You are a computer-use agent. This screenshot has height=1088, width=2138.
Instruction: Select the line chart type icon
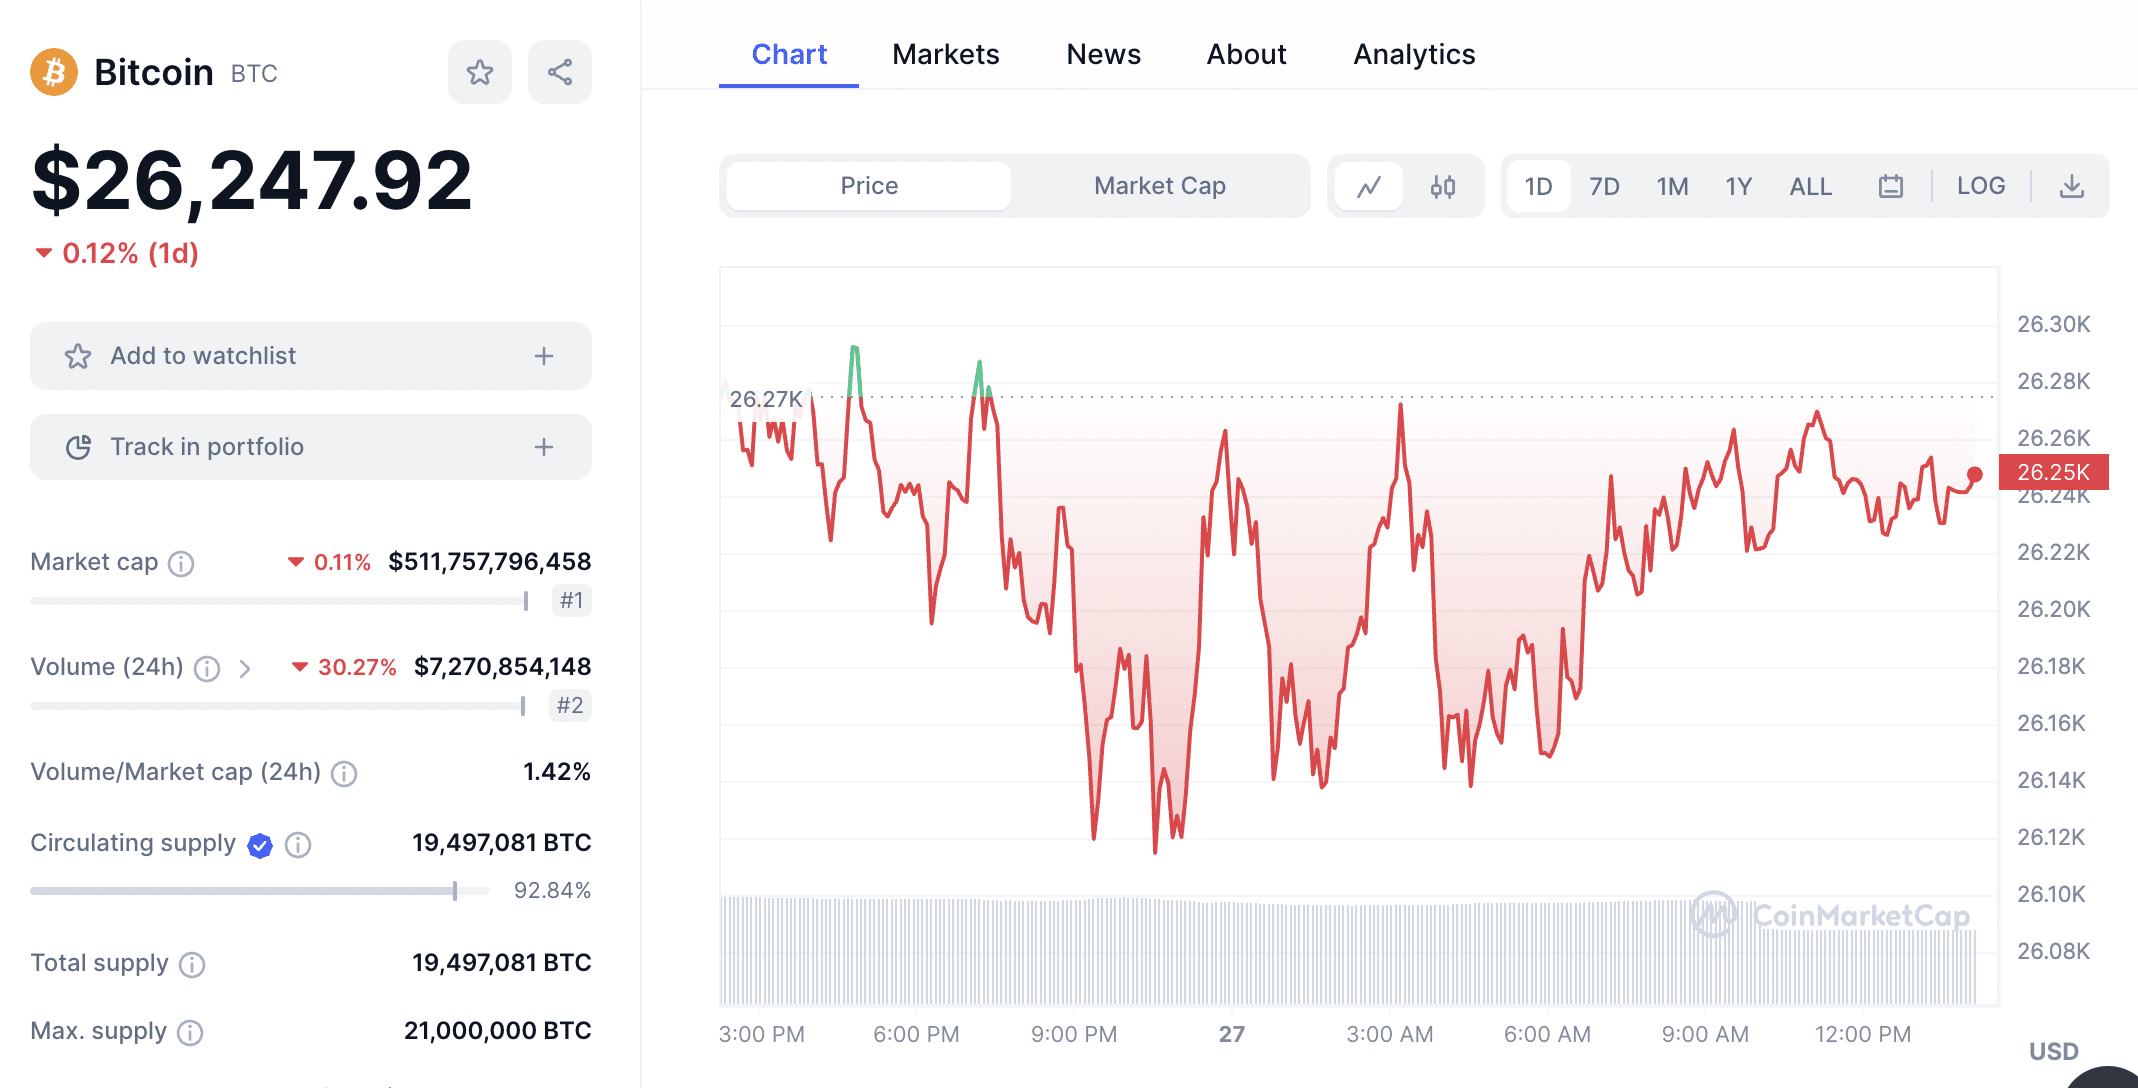tap(1372, 185)
